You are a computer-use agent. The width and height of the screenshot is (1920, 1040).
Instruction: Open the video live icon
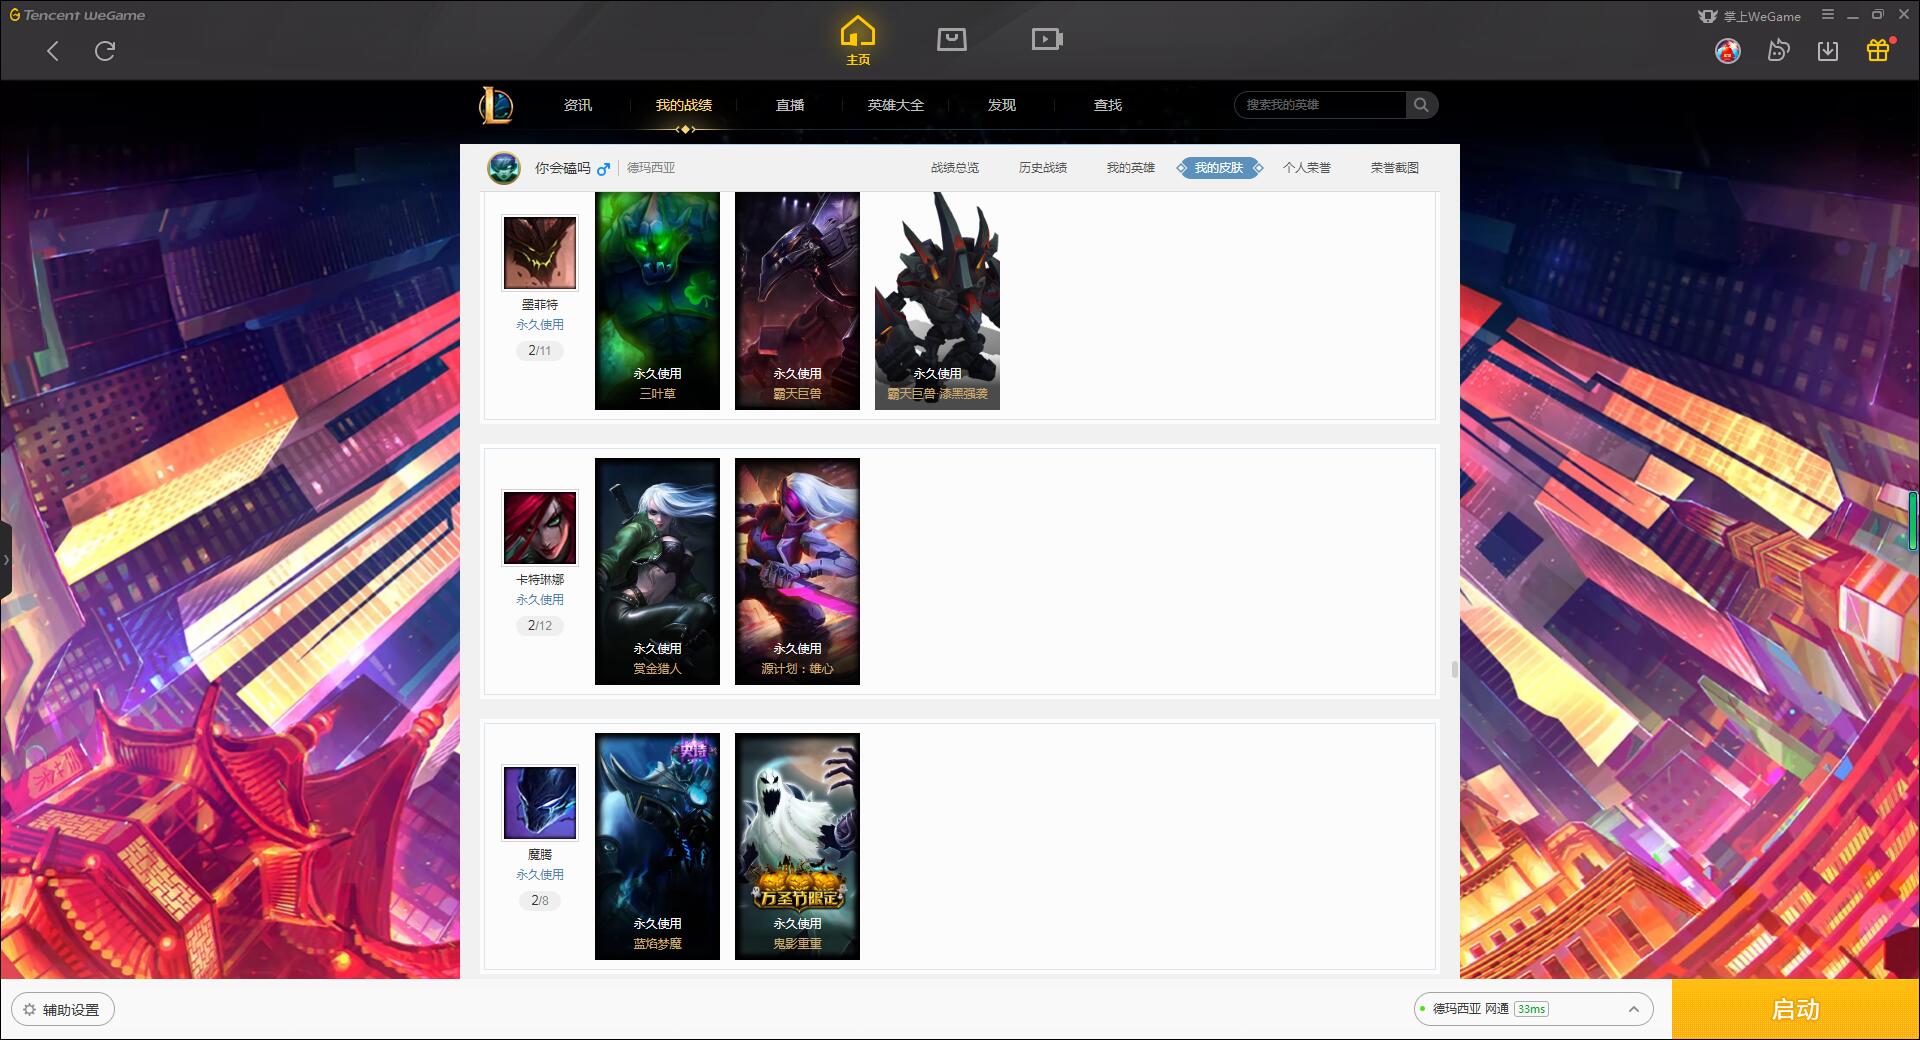click(x=1047, y=39)
